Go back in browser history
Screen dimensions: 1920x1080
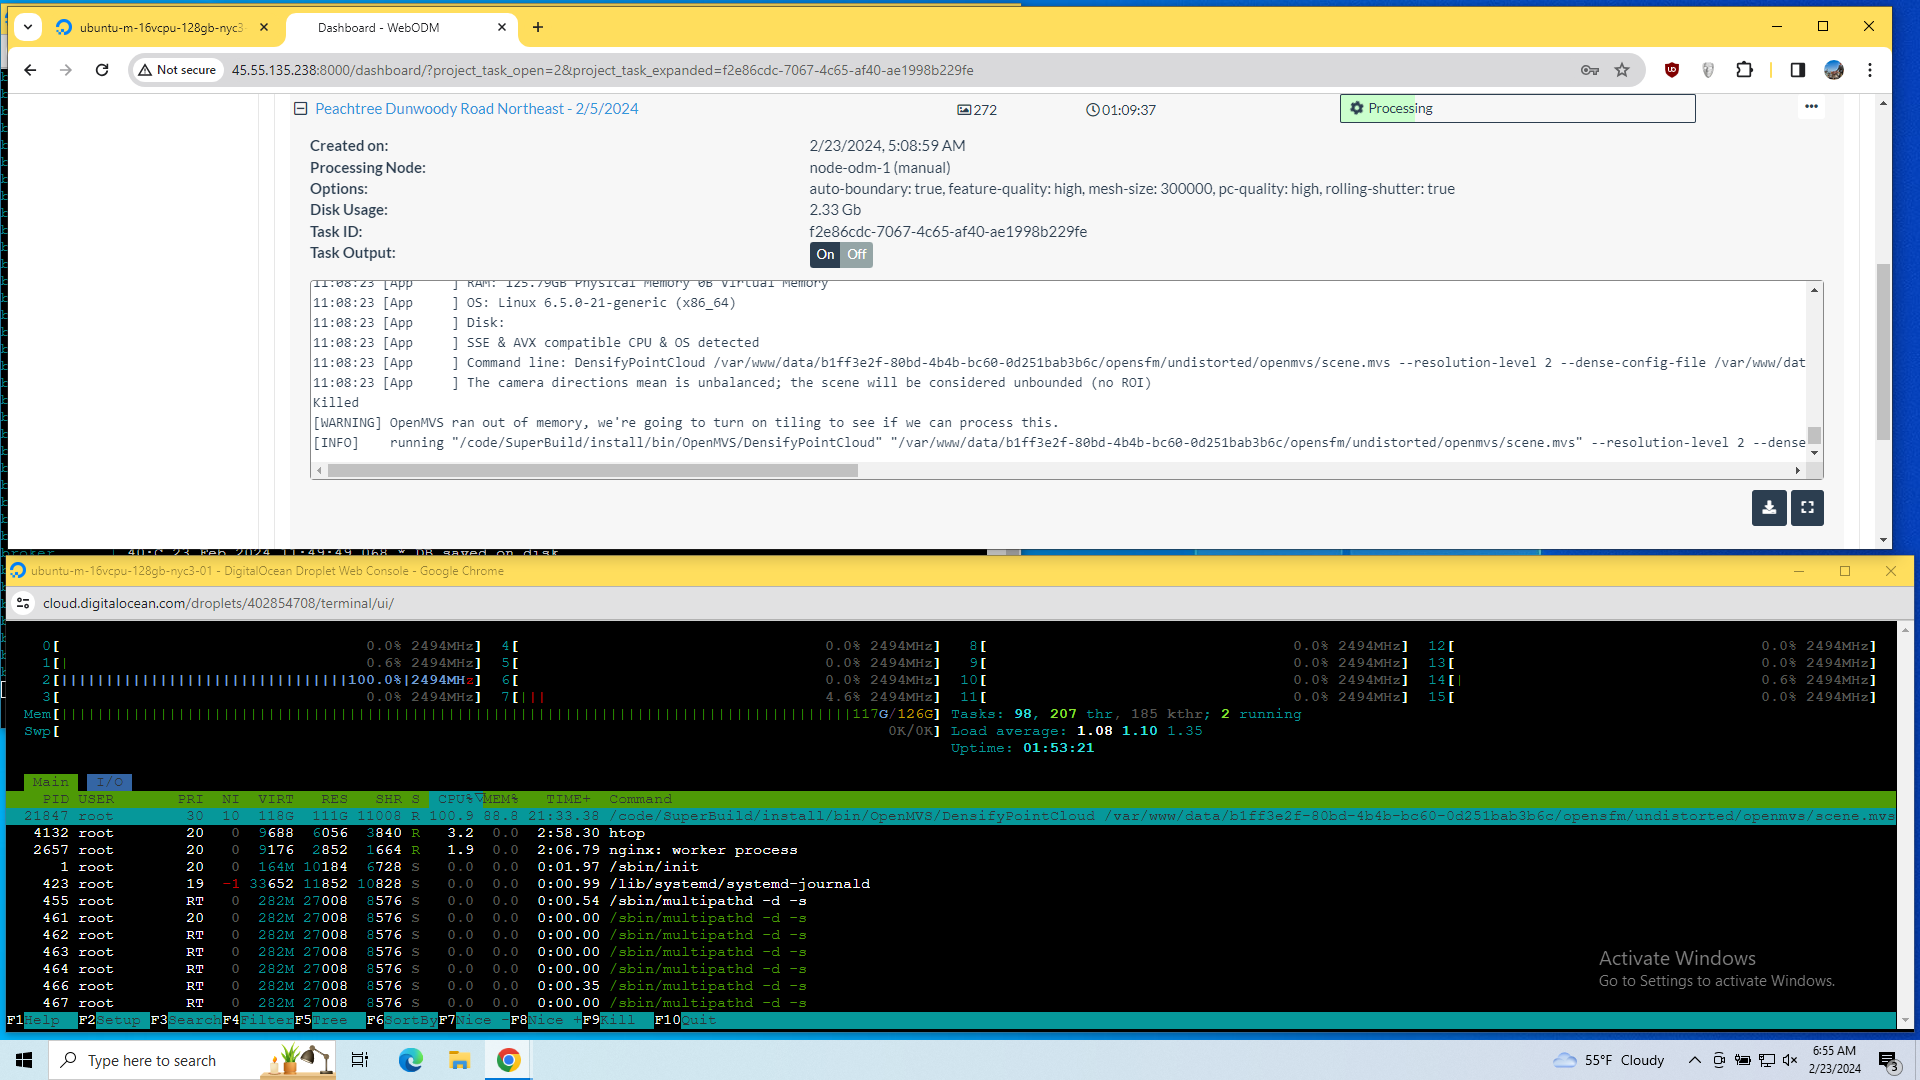(30, 70)
